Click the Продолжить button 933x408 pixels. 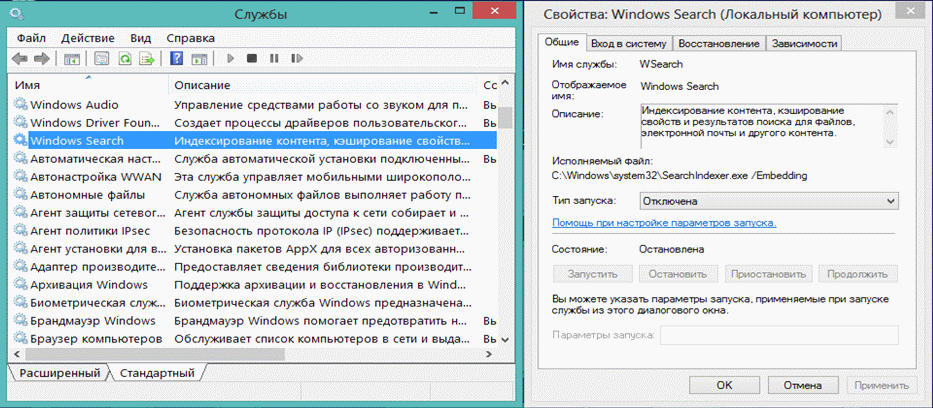859,274
